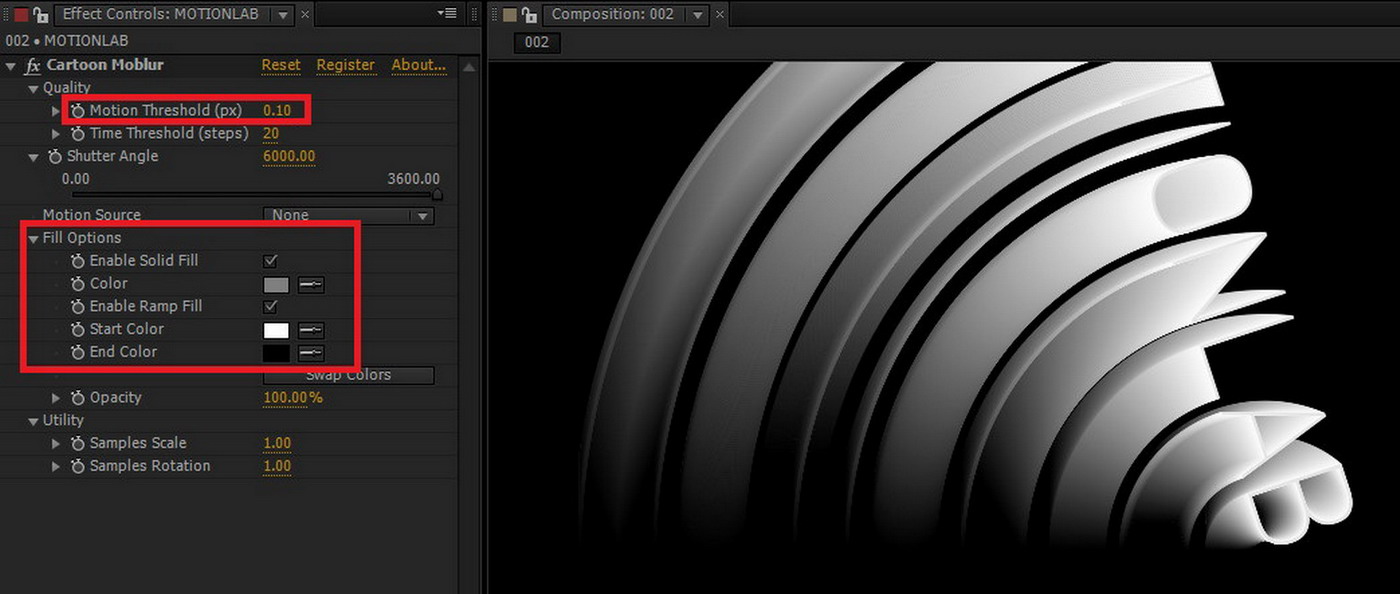The image size is (1400, 594).
Task: Click the eyedropper beside the Color swatch
Action: 311,285
